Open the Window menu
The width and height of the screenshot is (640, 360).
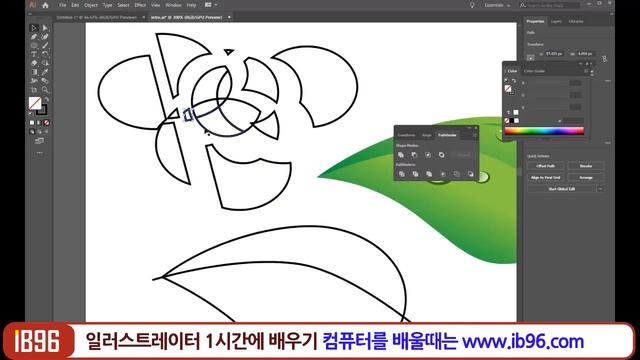pos(173,5)
